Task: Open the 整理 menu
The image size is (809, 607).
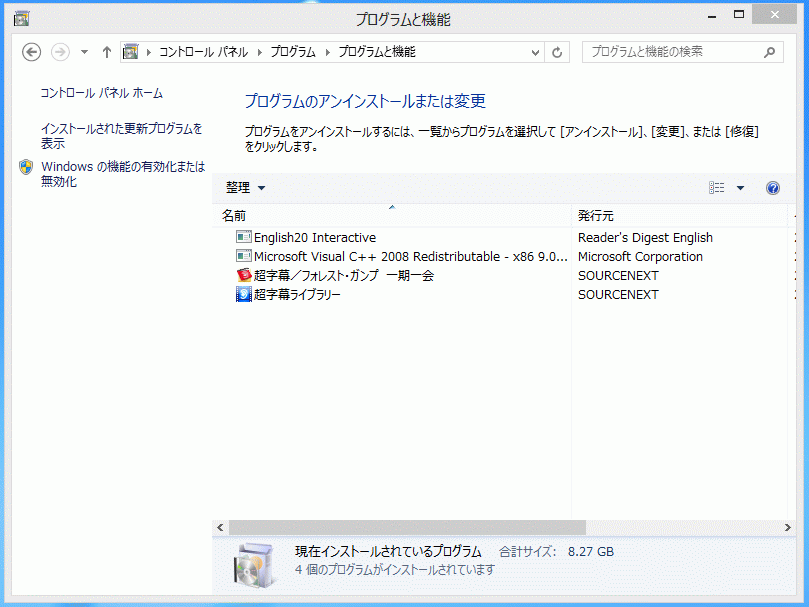Action: (x=246, y=188)
